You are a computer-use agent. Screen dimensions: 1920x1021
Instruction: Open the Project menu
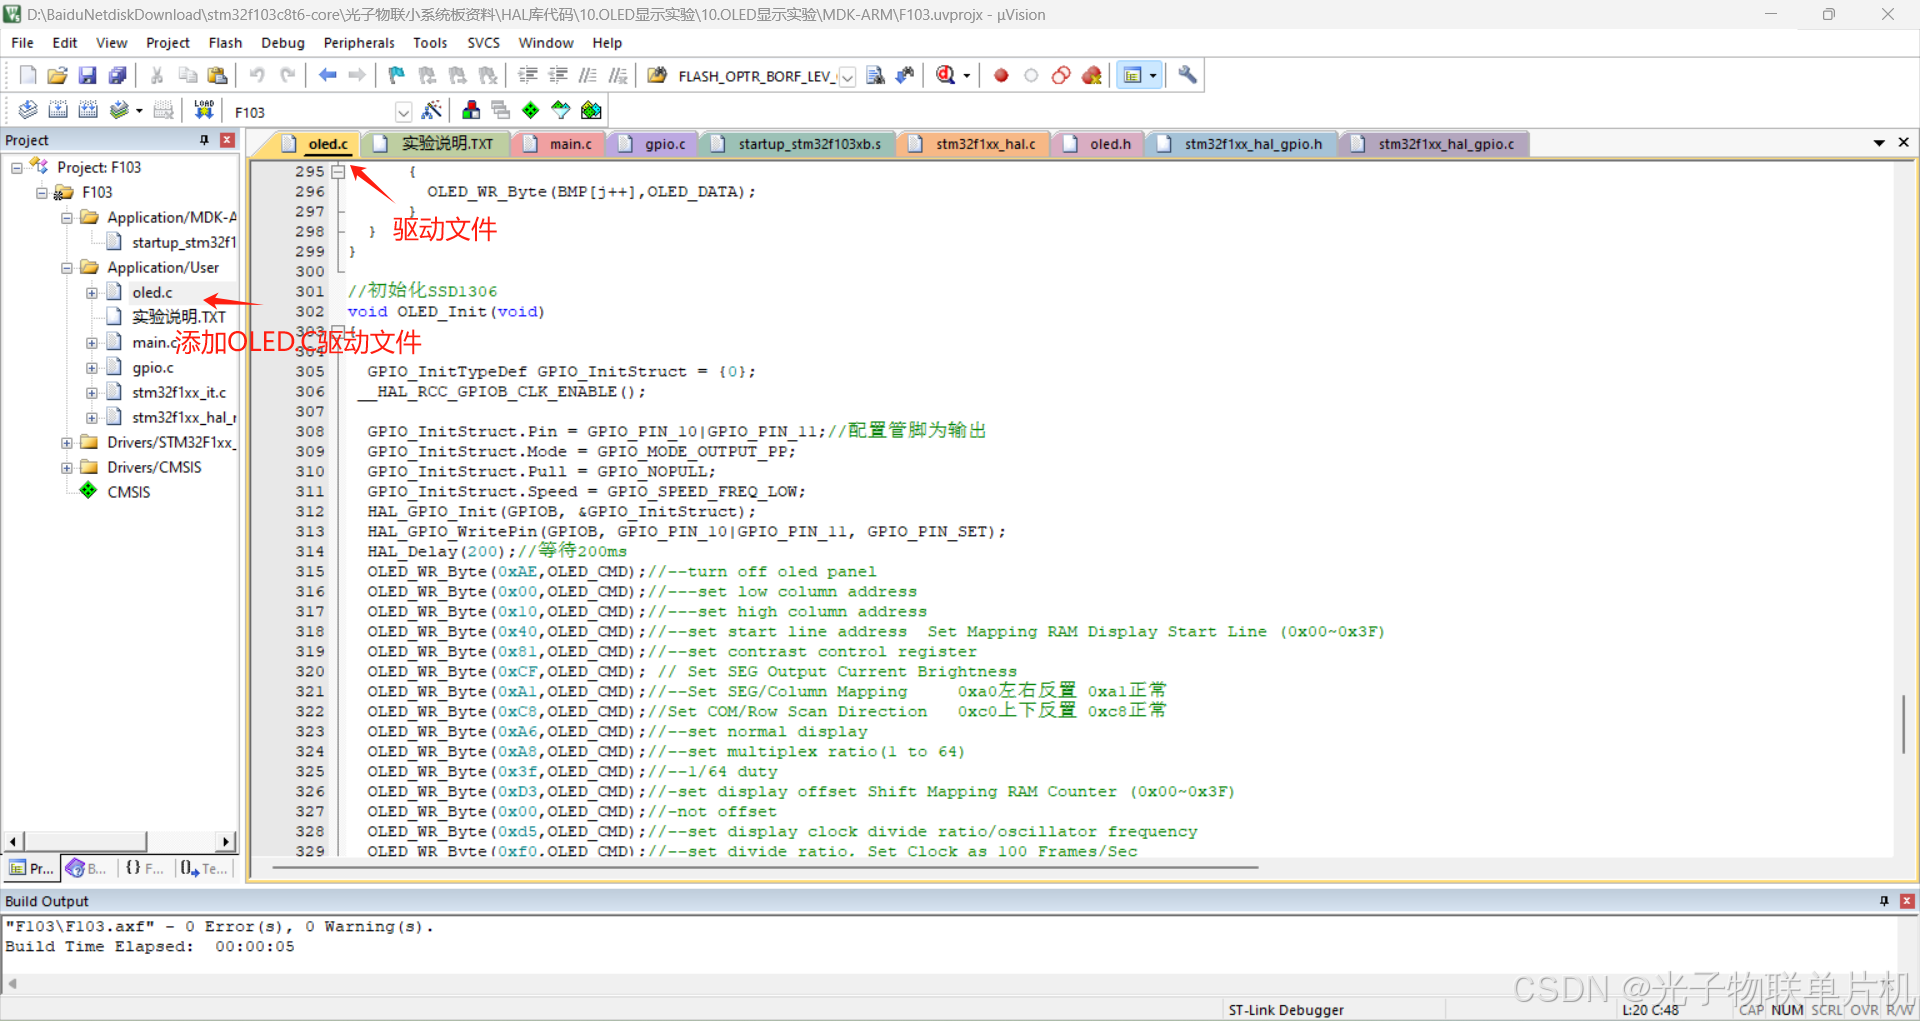(167, 43)
